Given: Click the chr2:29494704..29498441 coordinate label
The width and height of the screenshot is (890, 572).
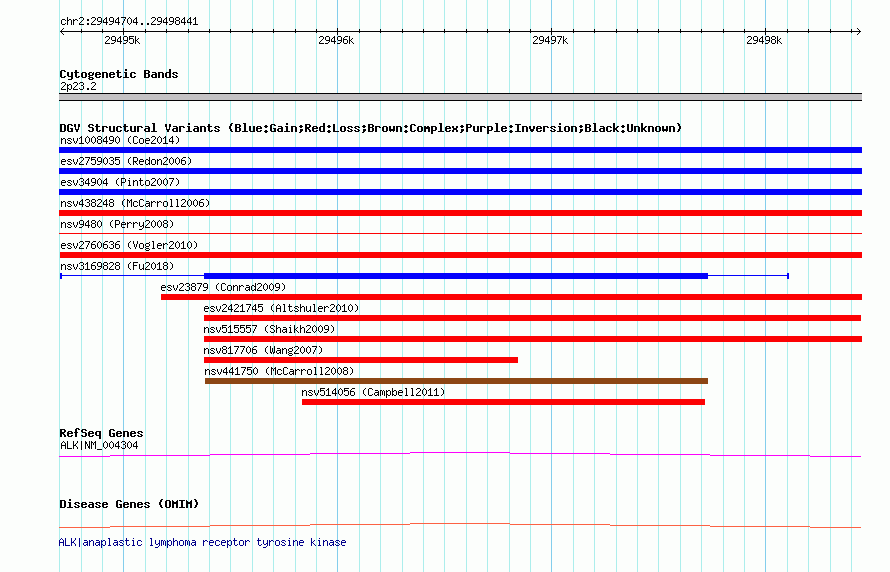Looking at the screenshot, I should pyautogui.click(x=129, y=22).
